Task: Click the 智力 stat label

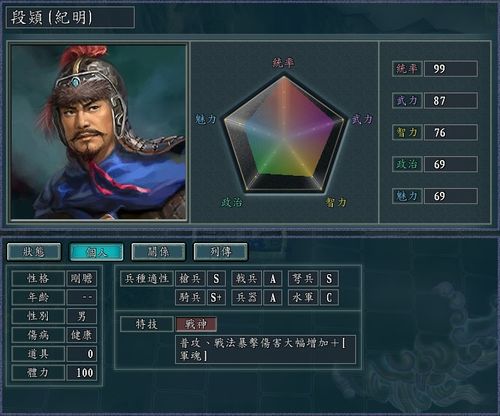Action: pos(407,132)
